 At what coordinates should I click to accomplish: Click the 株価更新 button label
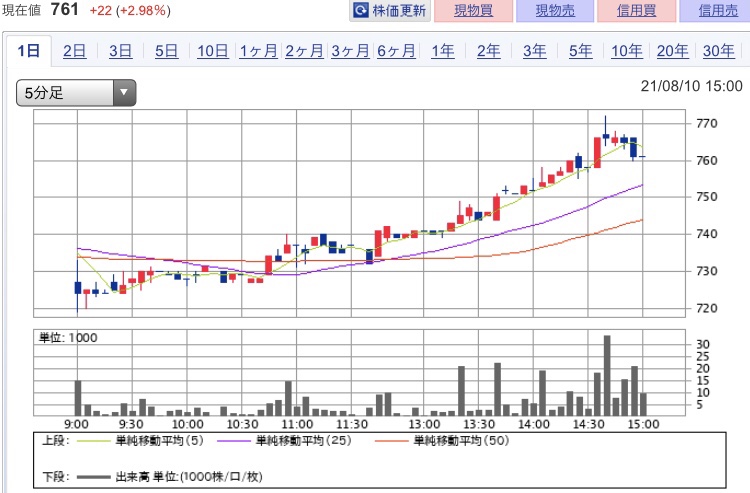tap(399, 10)
